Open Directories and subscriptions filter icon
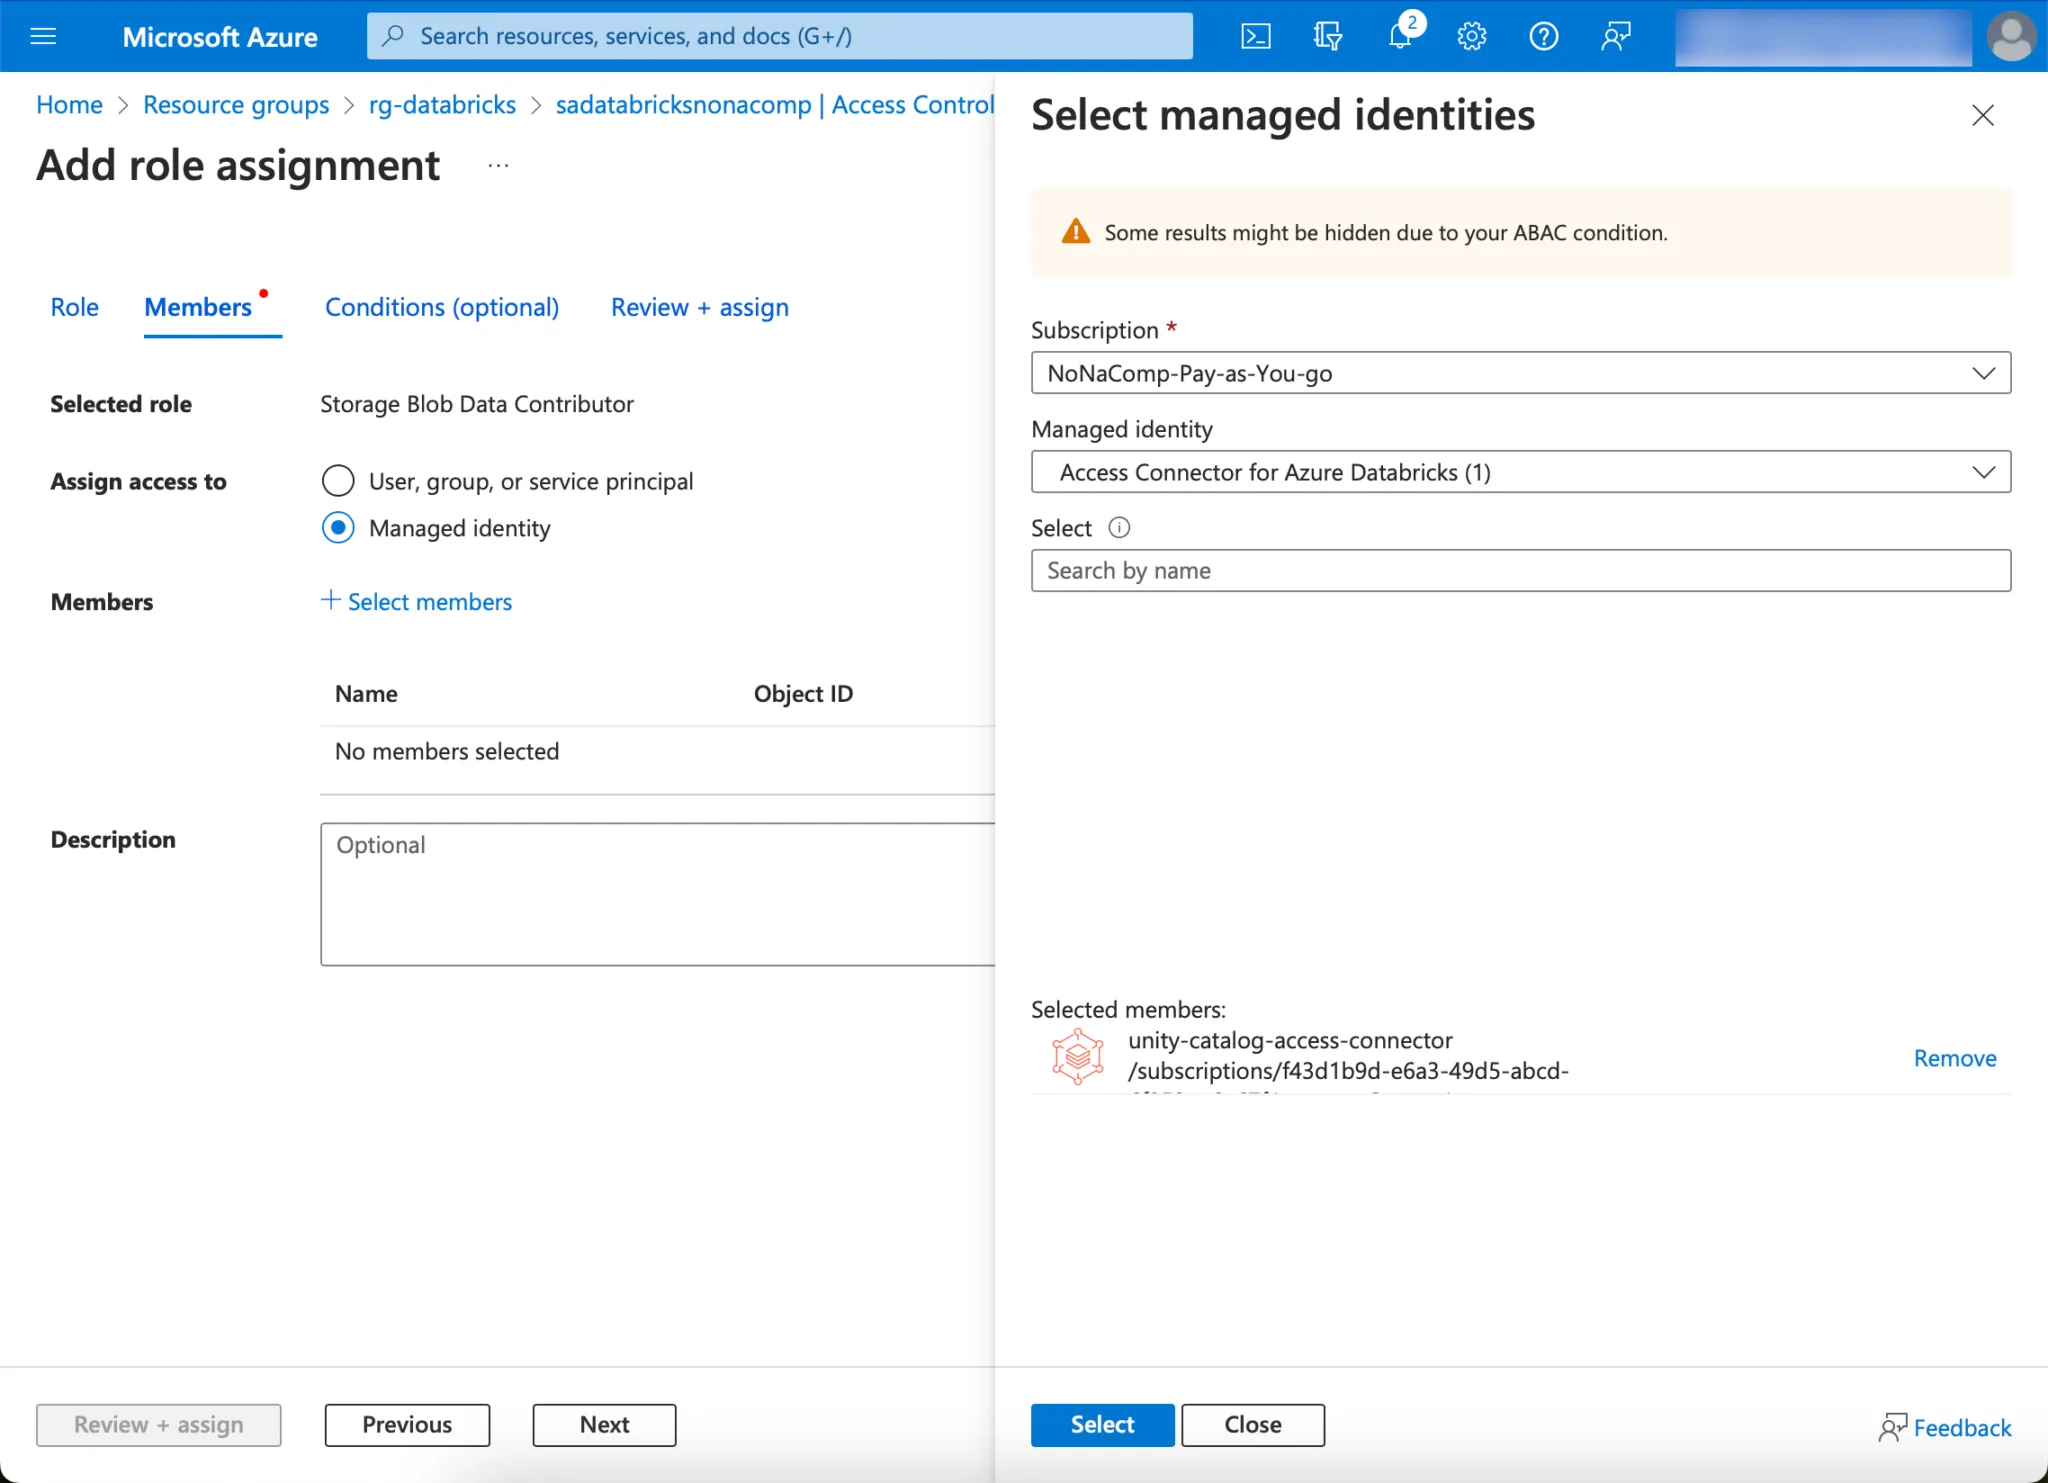 click(x=1327, y=37)
